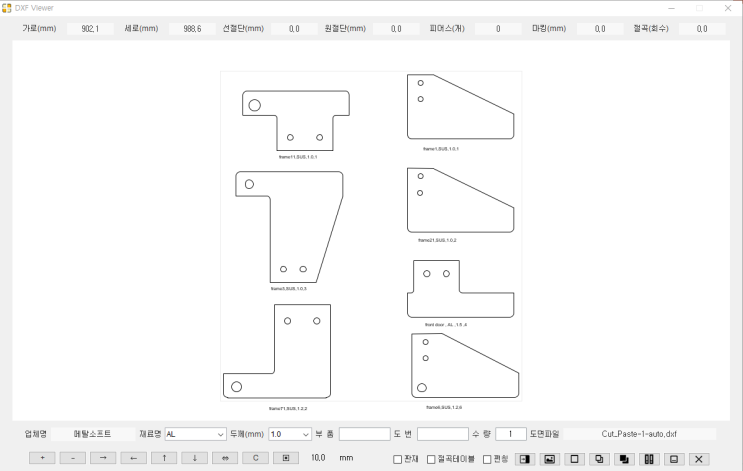743x471 pixels.
Task: Open the 재료명 material dropdown showing AL
Action: [x=196, y=434]
